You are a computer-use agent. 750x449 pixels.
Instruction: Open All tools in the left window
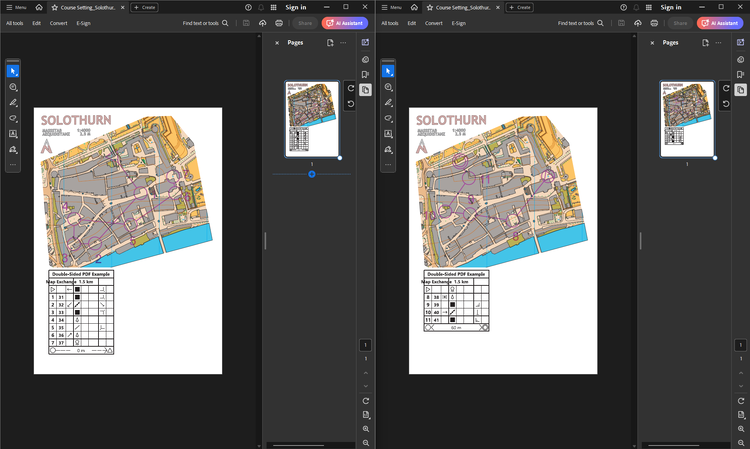[14, 23]
